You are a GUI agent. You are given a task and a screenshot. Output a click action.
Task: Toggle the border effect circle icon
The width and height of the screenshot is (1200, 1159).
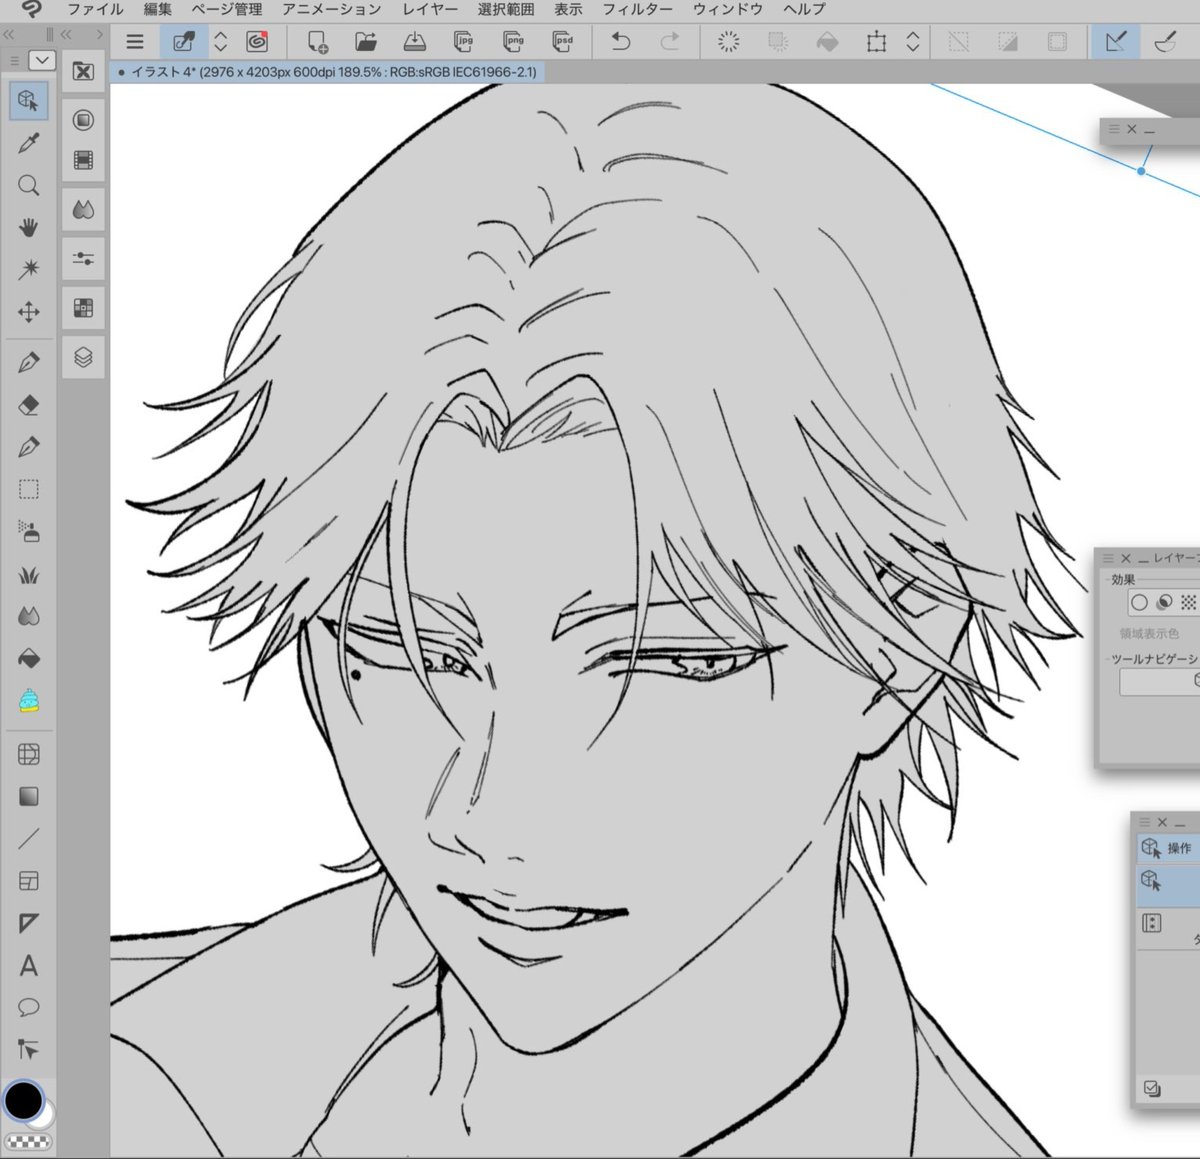1139,602
